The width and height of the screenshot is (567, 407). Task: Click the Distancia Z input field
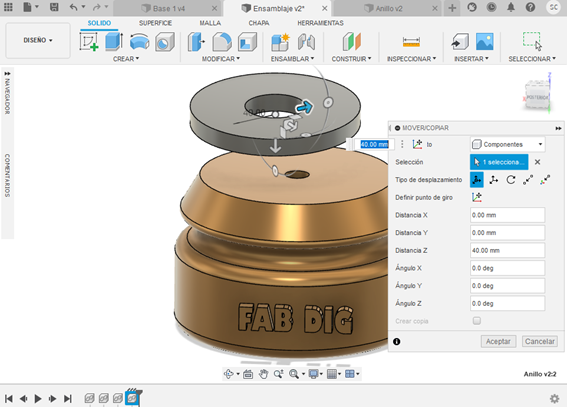pyautogui.click(x=508, y=250)
